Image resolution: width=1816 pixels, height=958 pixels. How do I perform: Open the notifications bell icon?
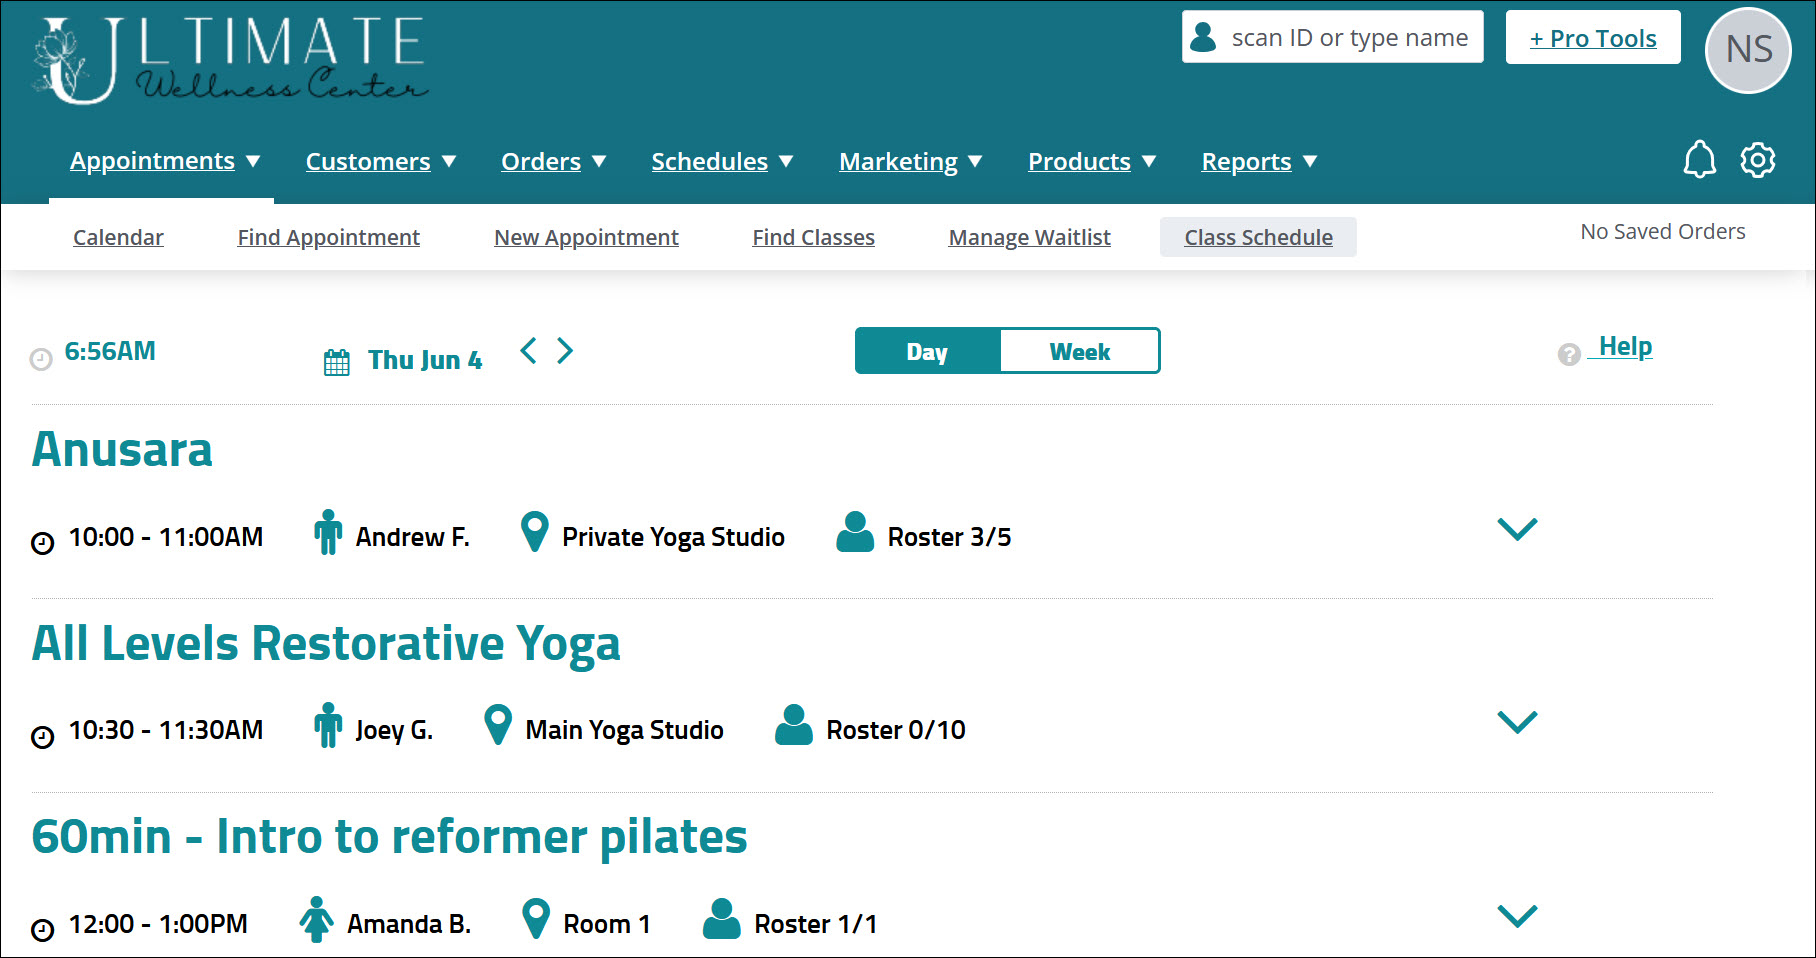(x=1699, y=160)
